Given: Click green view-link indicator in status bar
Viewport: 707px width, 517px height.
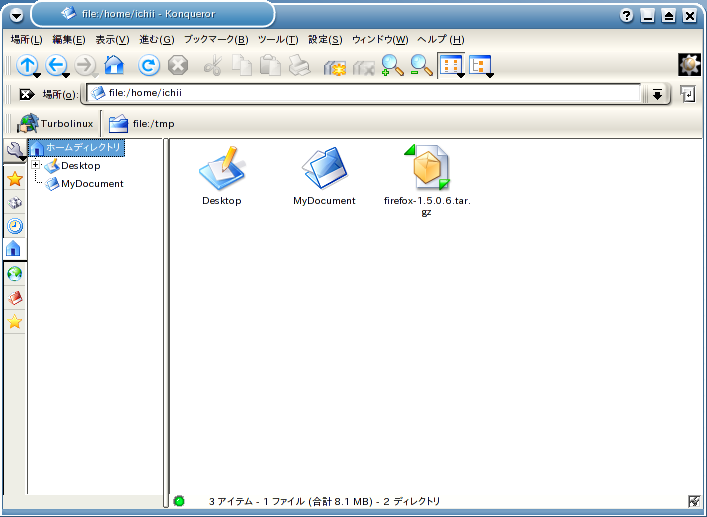Looking at the screenshot, I should pyautogui.click(x=179, y=501).
